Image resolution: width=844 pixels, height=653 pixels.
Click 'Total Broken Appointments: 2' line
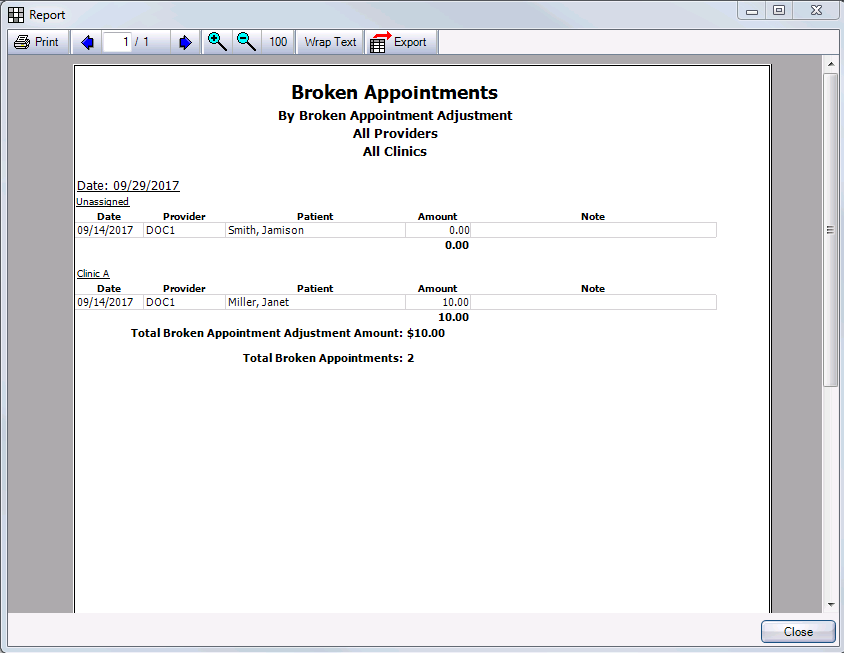(x=328, y=359)
